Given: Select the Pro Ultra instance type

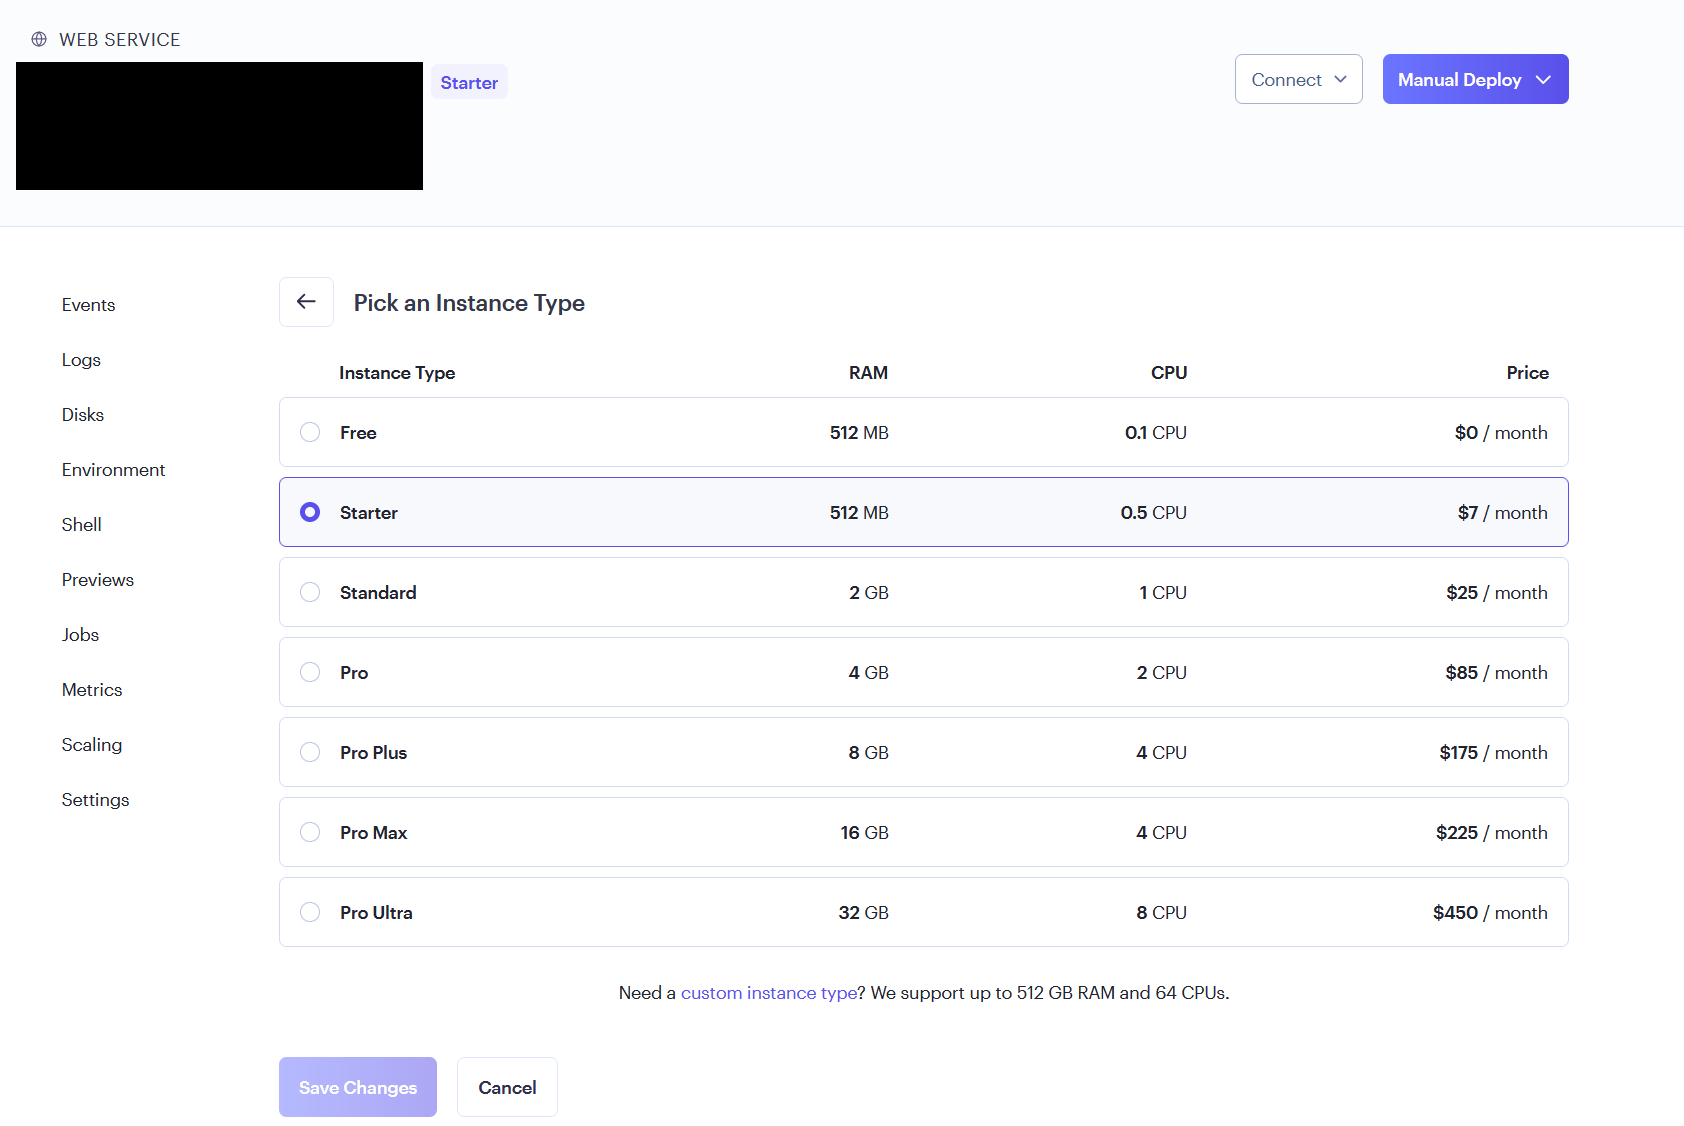Looking at the screenshot, I should pos(310,911).
